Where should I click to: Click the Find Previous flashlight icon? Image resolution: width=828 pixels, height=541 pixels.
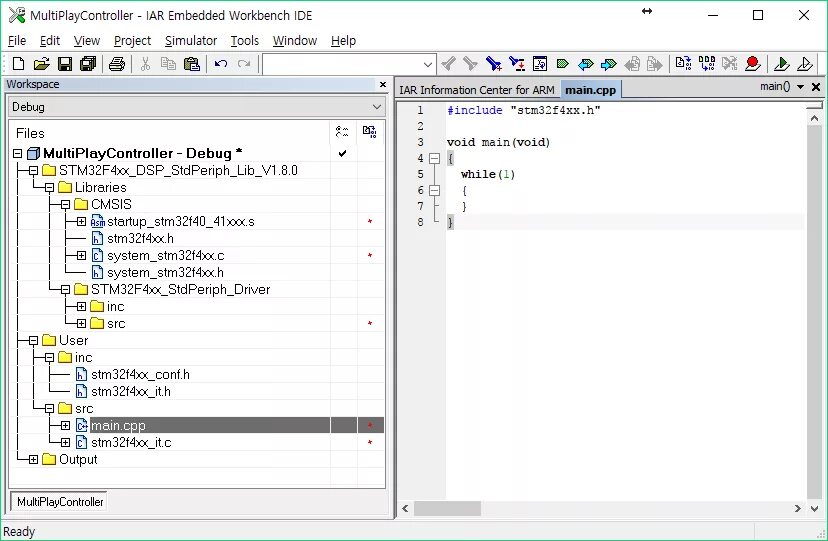[448, 64]
